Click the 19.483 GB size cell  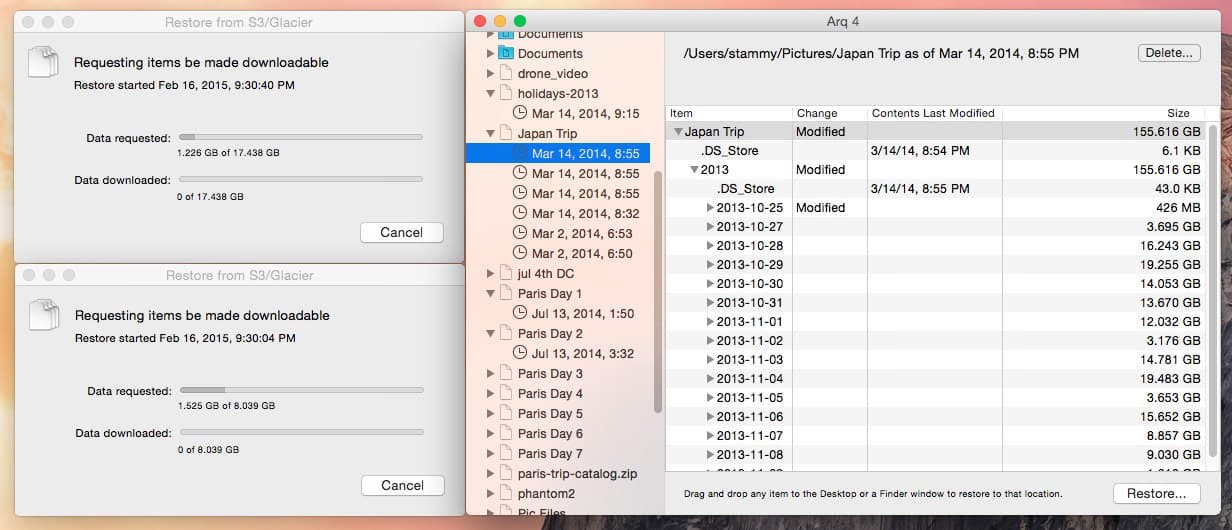click(x=1170, y=378)
